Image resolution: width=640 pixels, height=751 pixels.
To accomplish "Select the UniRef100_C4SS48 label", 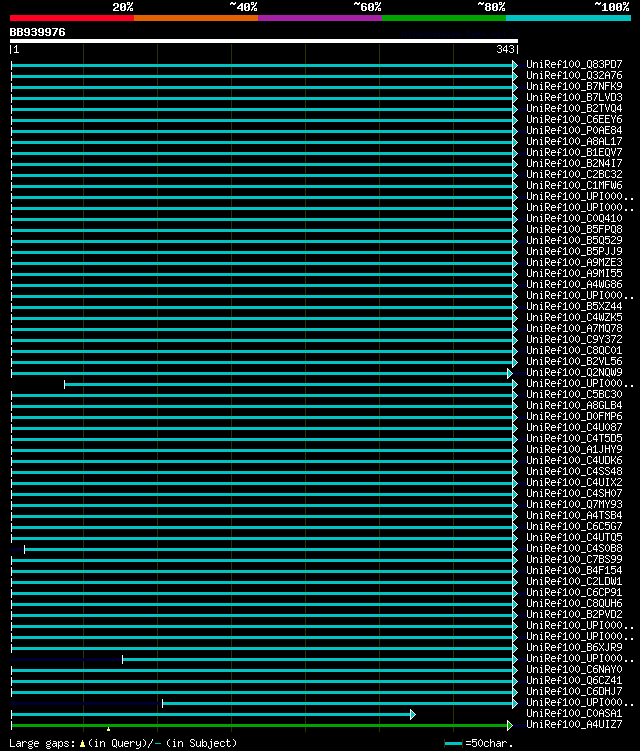I will [574, 472].
